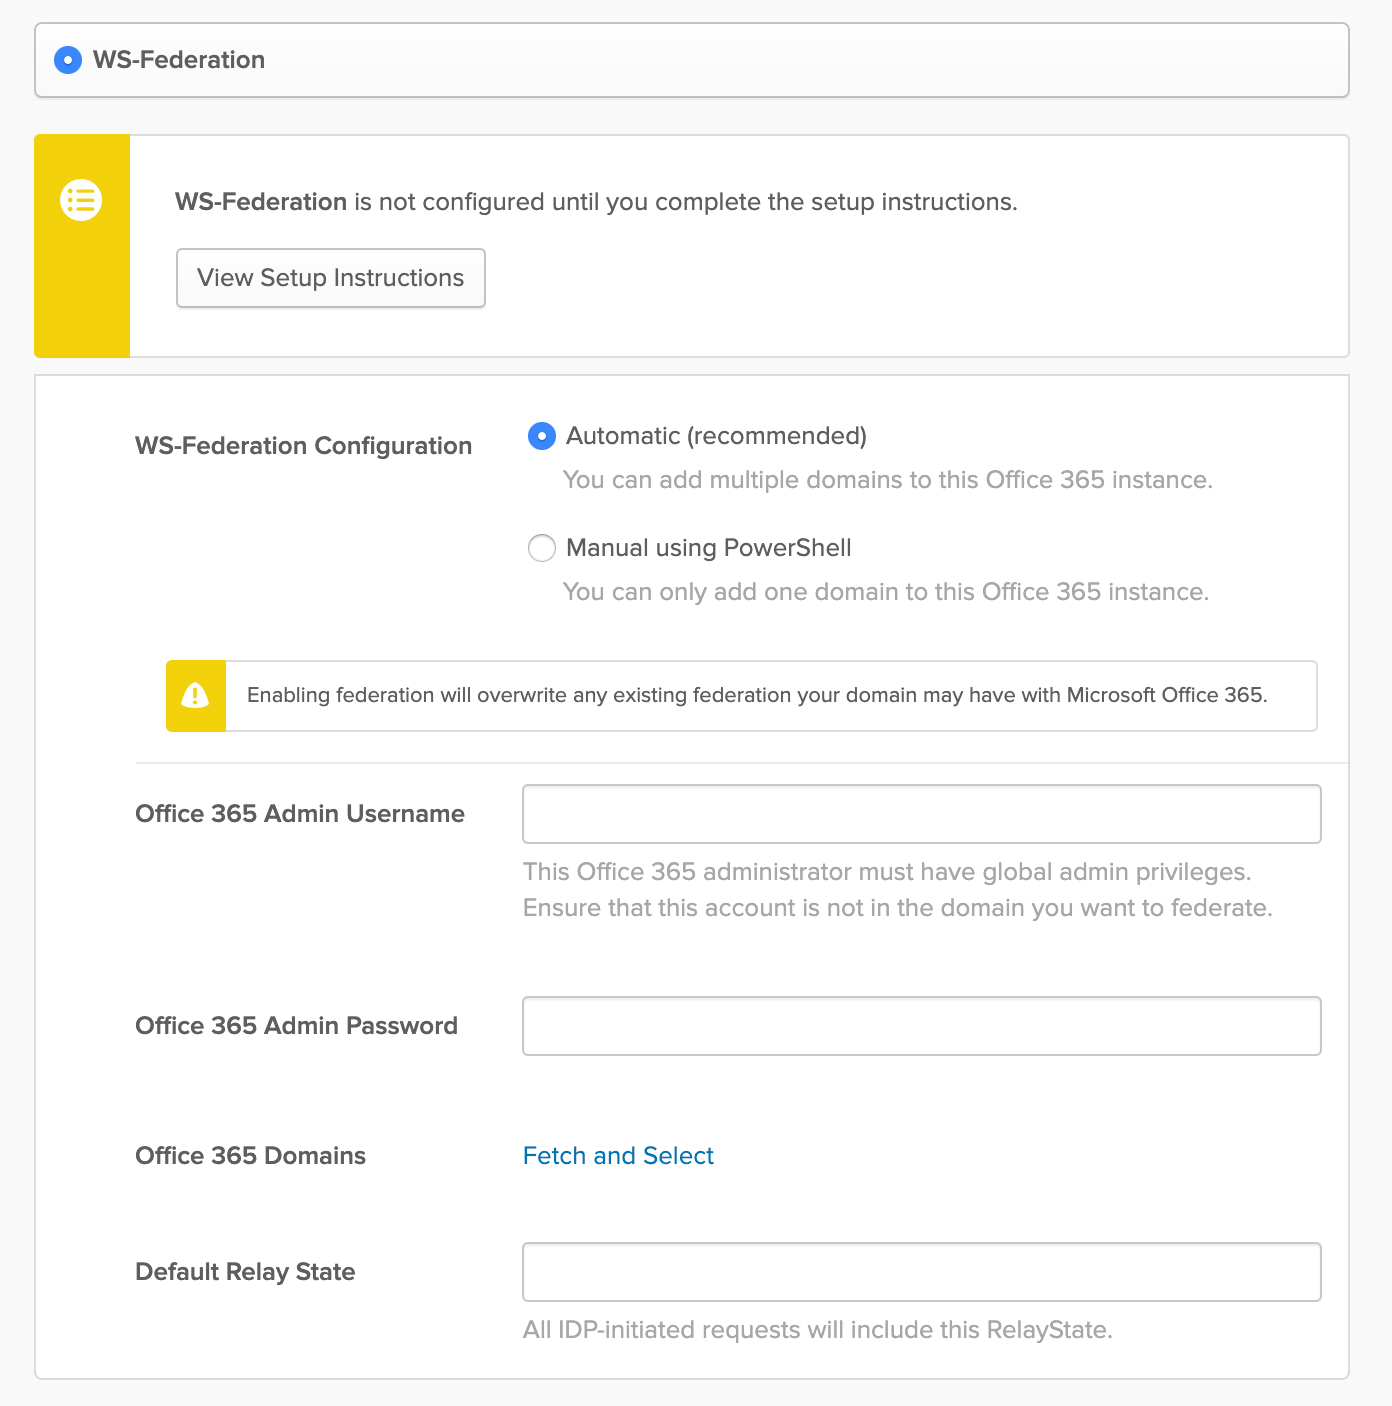Click the setup checklist icon in yellow banner

tap(81, 200)
